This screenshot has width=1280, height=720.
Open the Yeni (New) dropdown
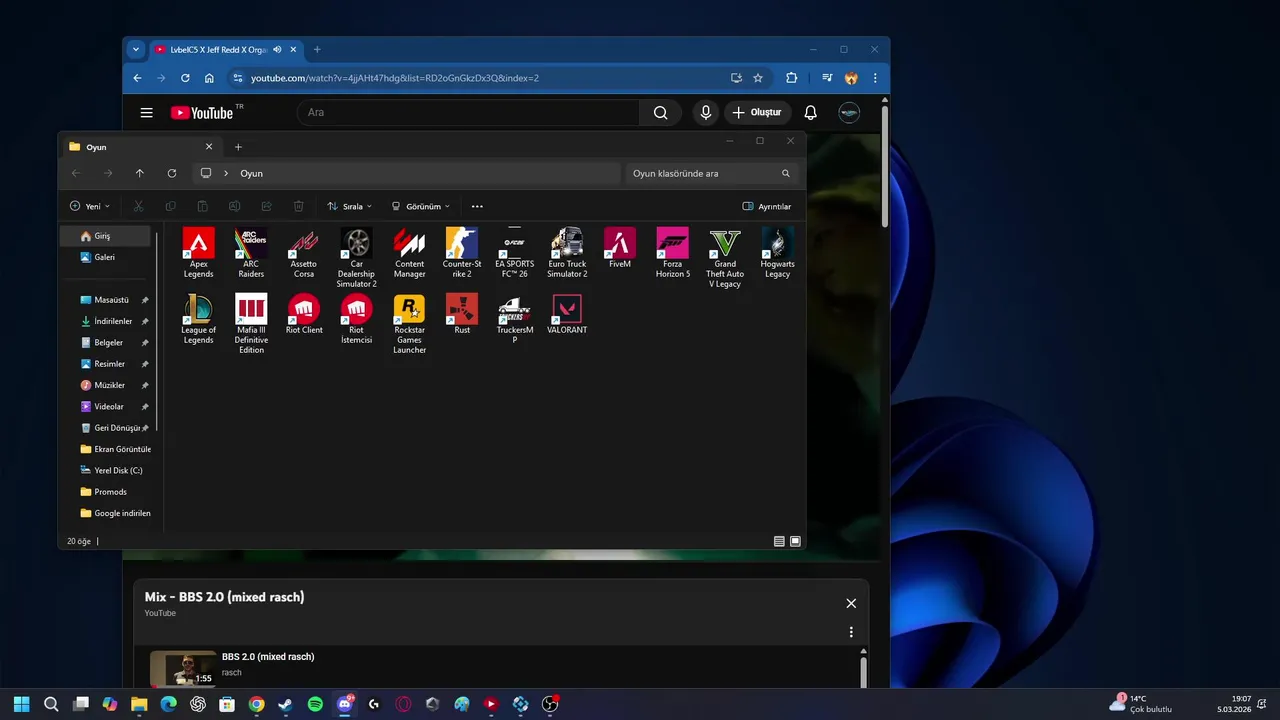pos(90,206)
